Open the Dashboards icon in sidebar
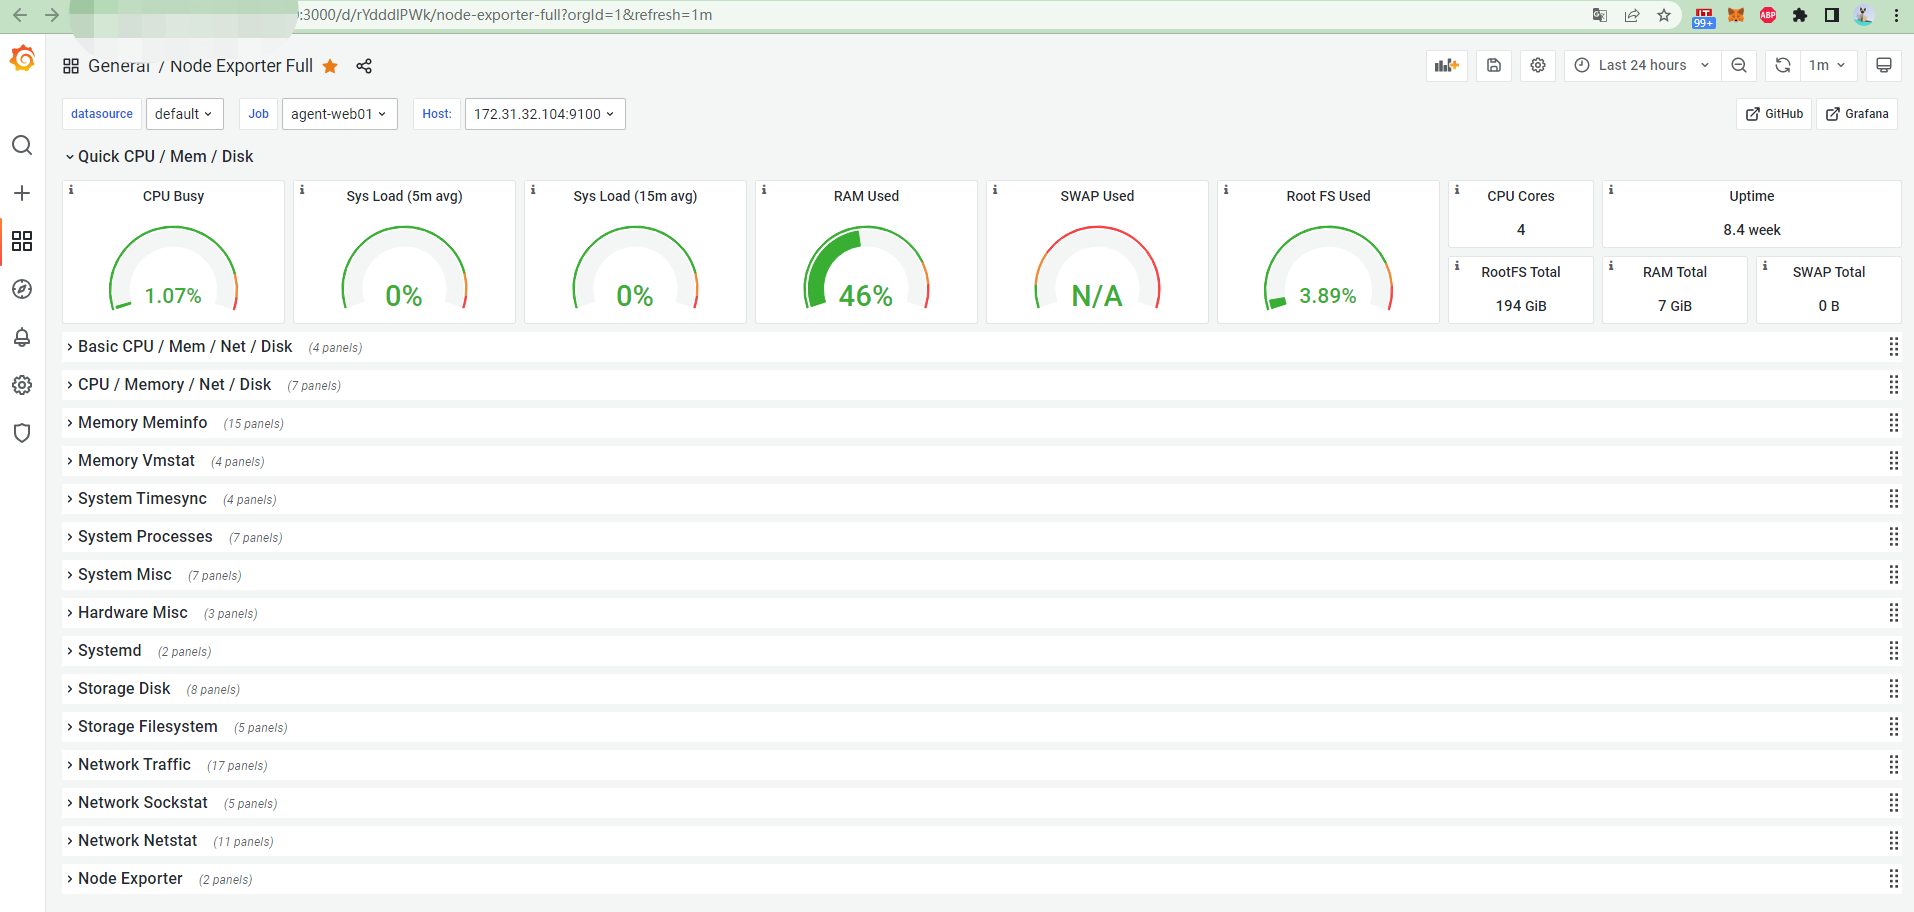Screen dimensions: 1914x912 [22, 241]
